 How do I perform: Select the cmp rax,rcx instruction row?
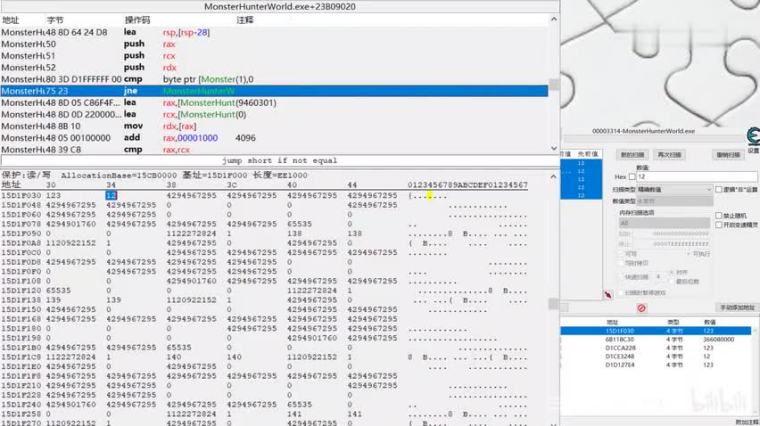274,149
